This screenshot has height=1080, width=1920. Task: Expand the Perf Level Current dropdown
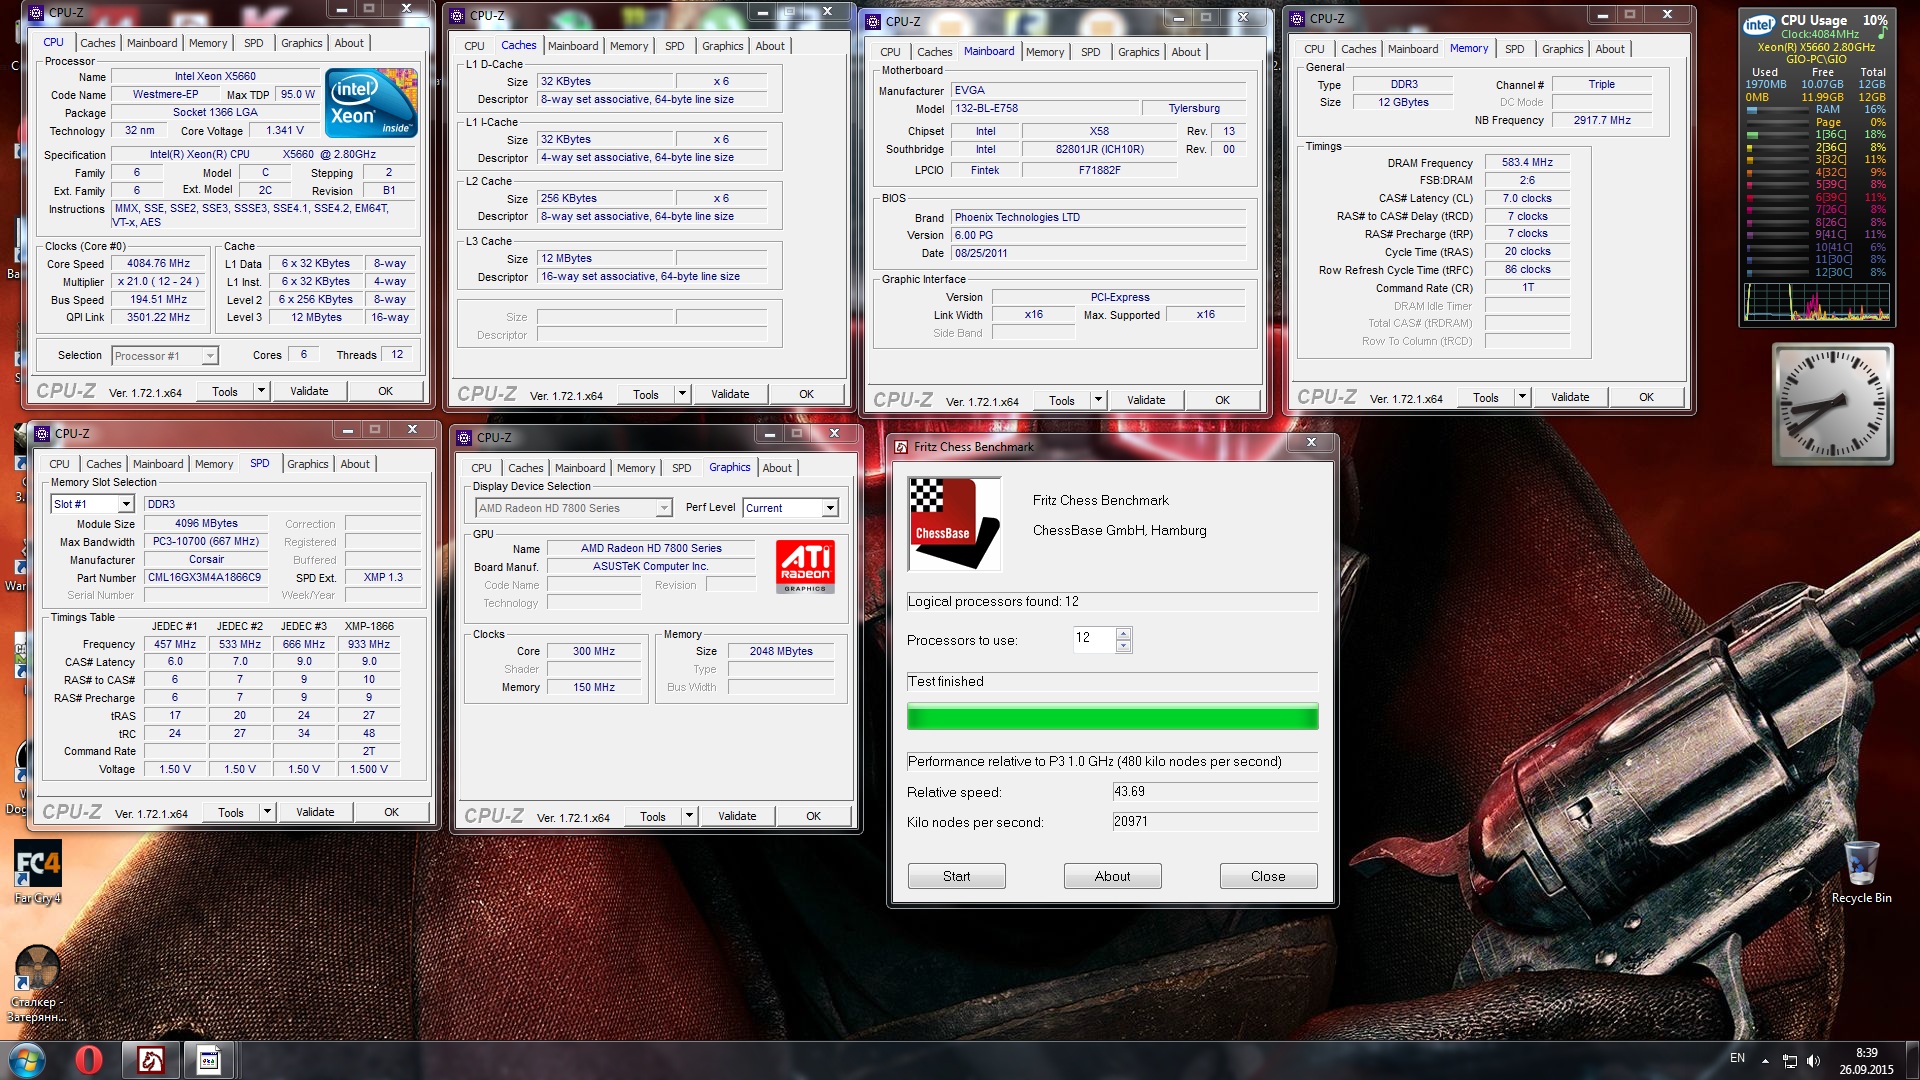point(829,508)
